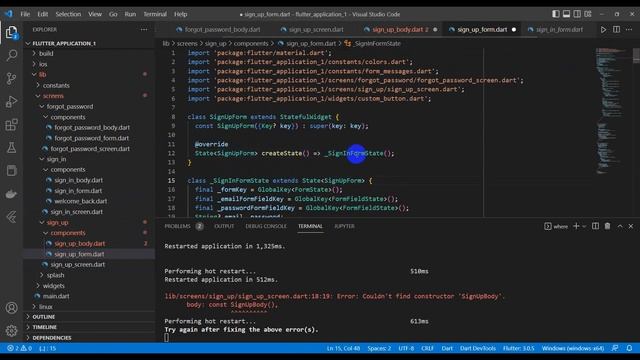Open the Selection menu

[x=68, y=14]
